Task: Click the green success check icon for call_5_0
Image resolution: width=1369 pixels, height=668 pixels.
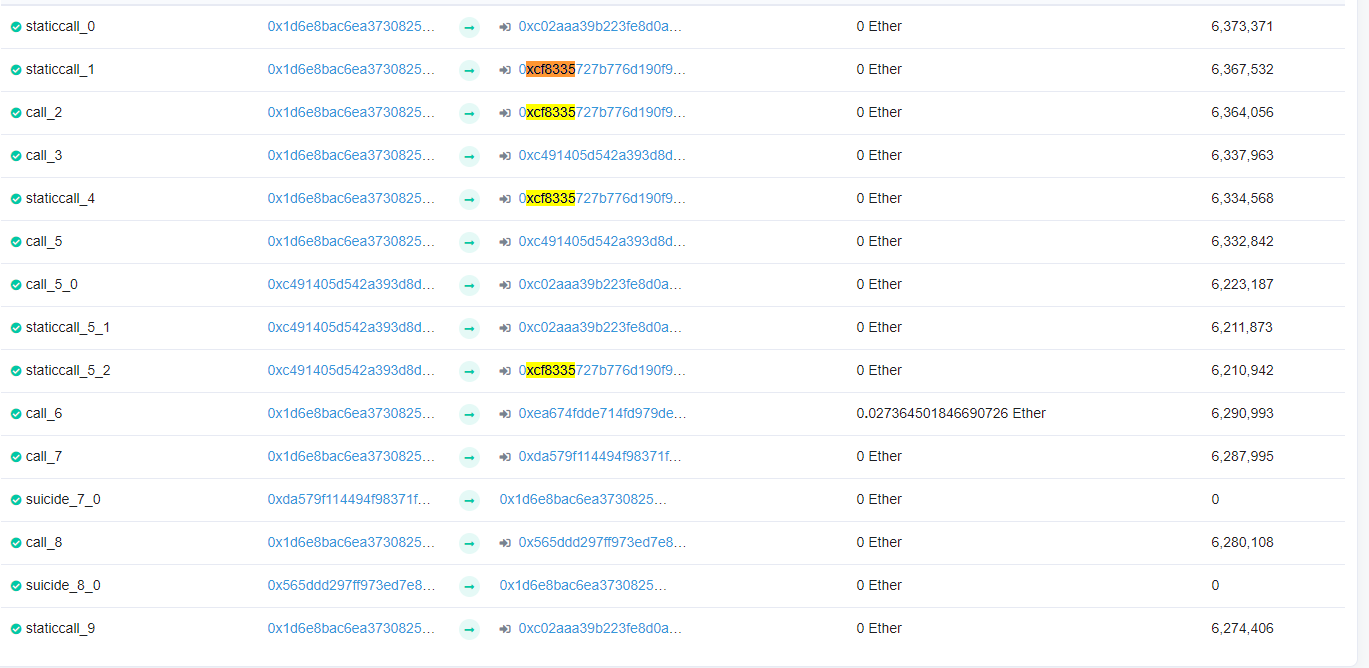Action: click(x=16, y=285)
